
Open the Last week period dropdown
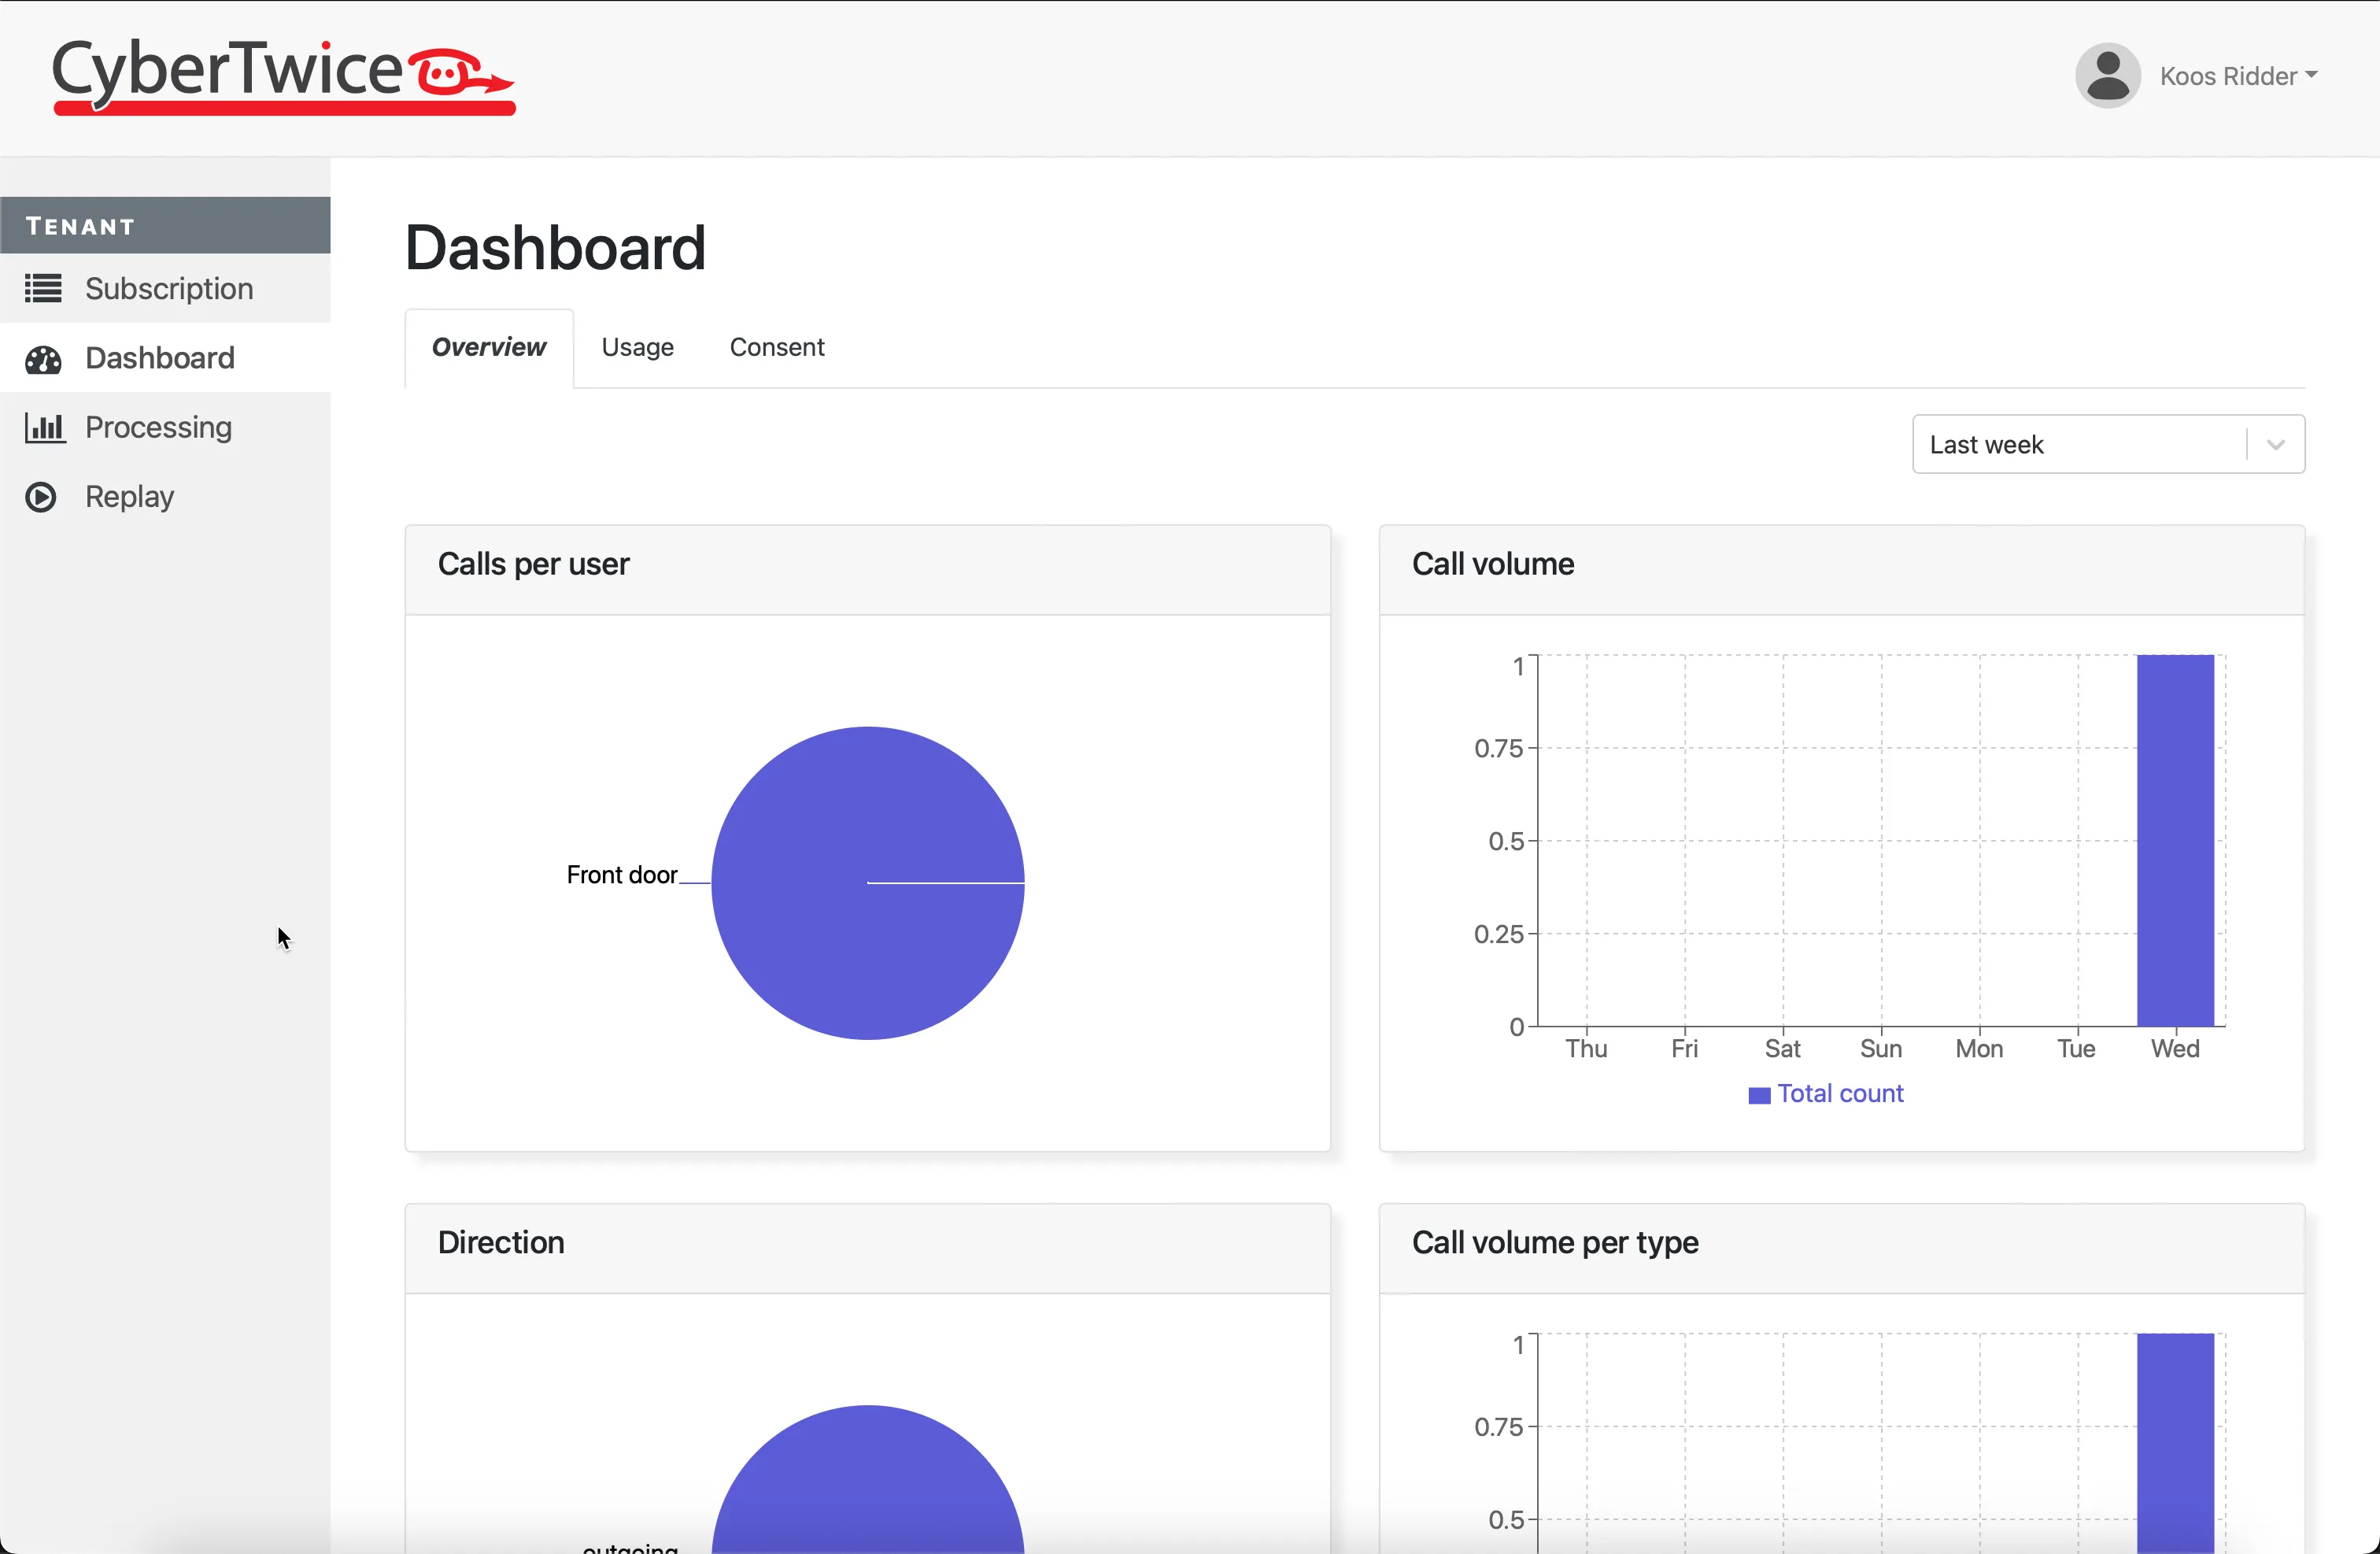pos(2108,444)
